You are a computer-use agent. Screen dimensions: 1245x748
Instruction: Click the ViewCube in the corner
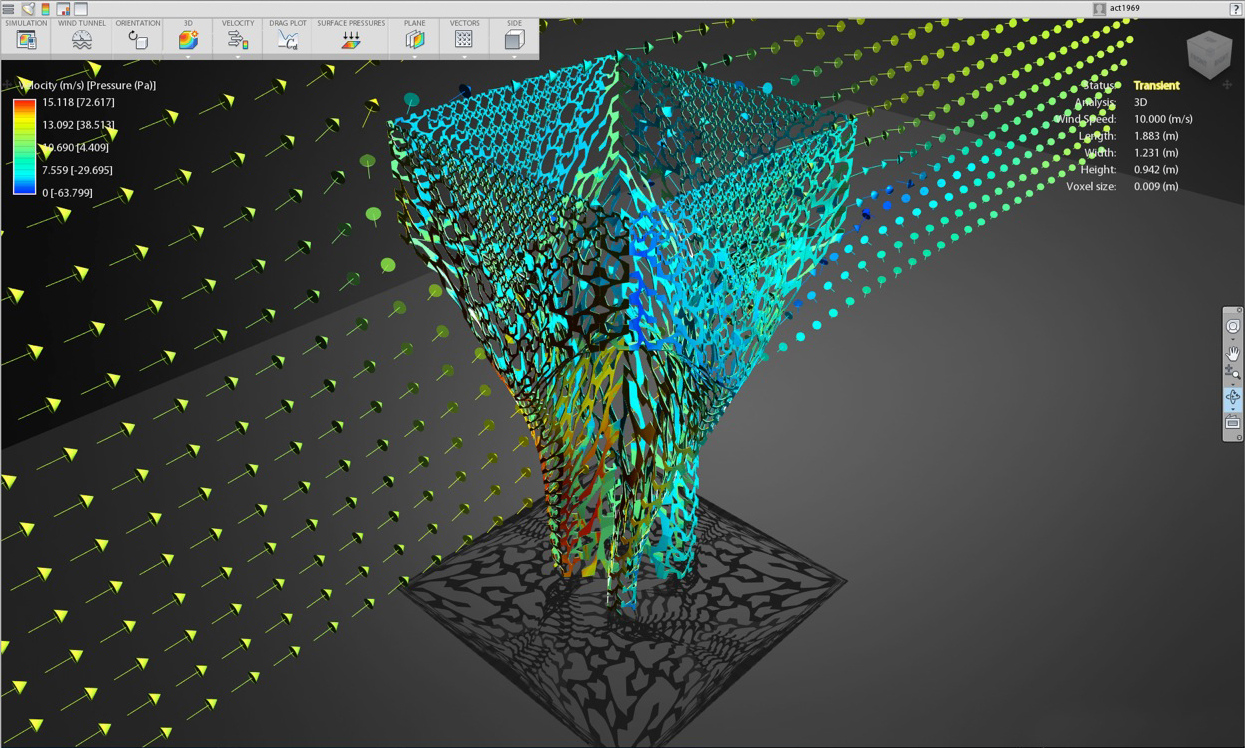tap(1209, 53)
